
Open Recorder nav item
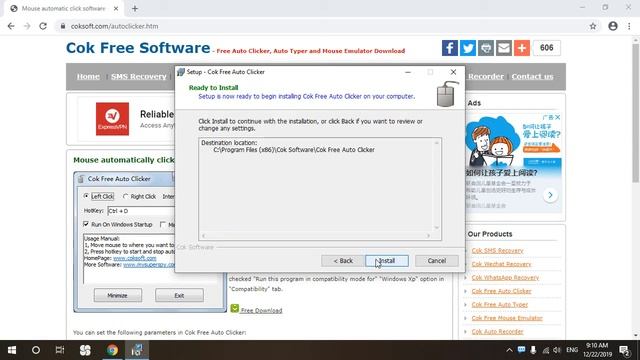[x=486, y=76]
